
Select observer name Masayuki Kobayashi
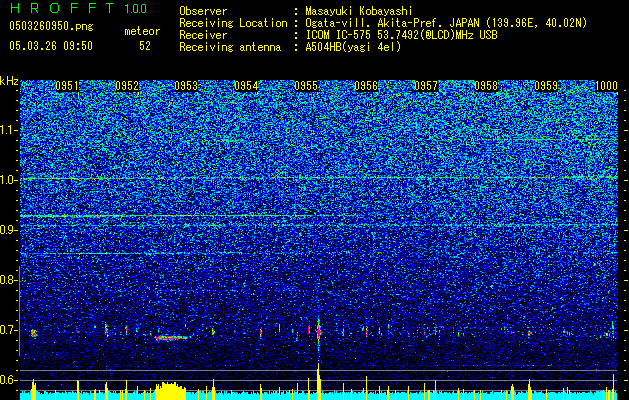tap(359, 11)
